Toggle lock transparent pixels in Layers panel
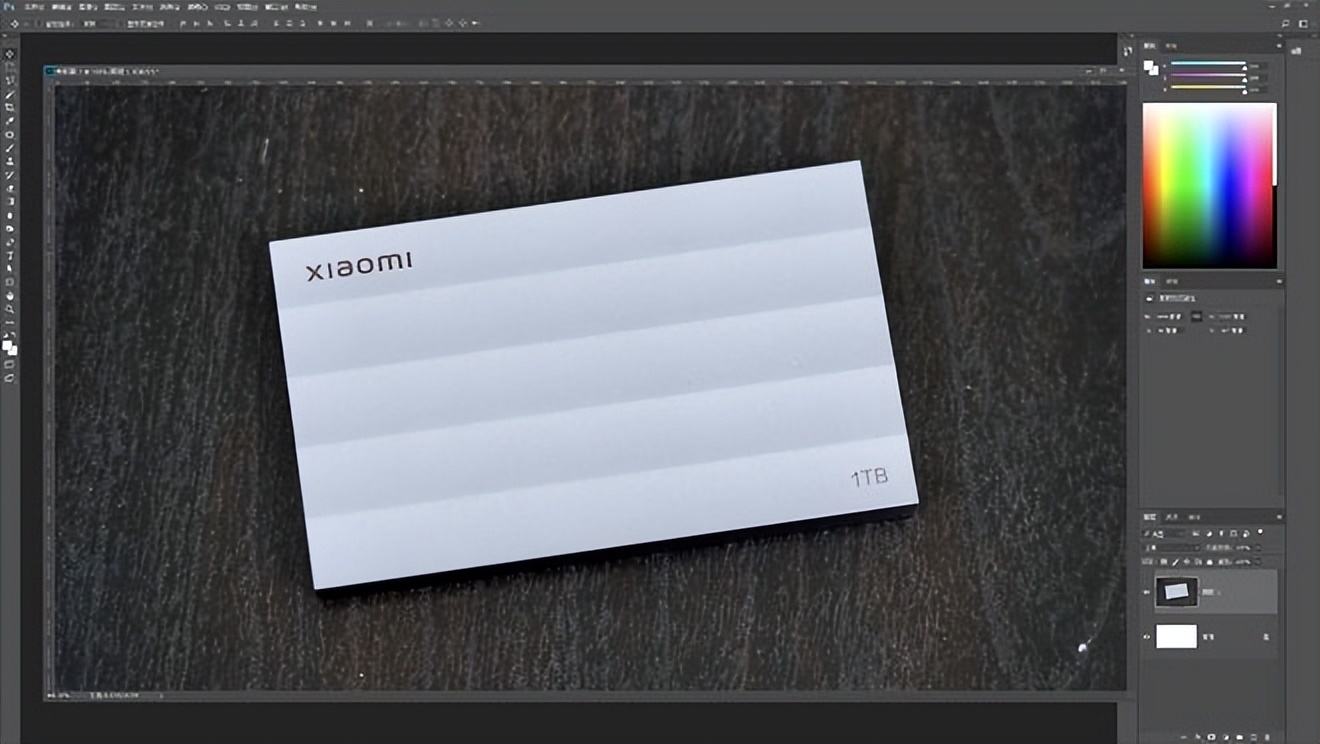Viewport: 1320px width, 744px height. coord(1163,562)
